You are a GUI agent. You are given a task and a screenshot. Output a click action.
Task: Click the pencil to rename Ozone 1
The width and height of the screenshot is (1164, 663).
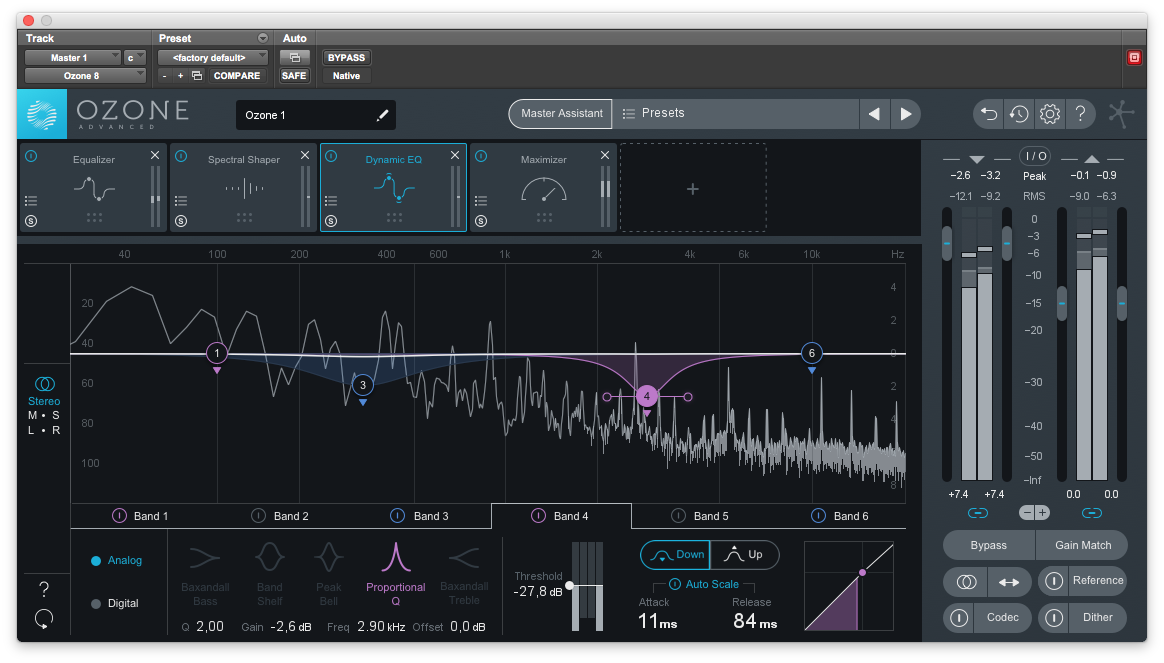382,115
